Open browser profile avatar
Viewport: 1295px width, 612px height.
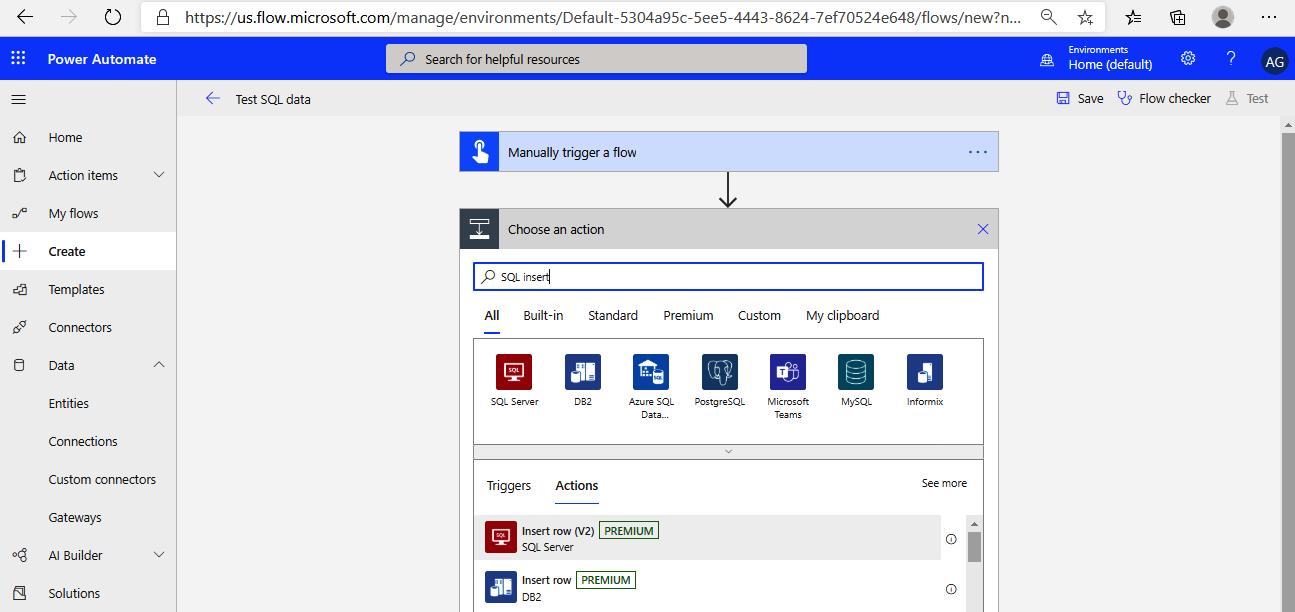(1222, 17)
